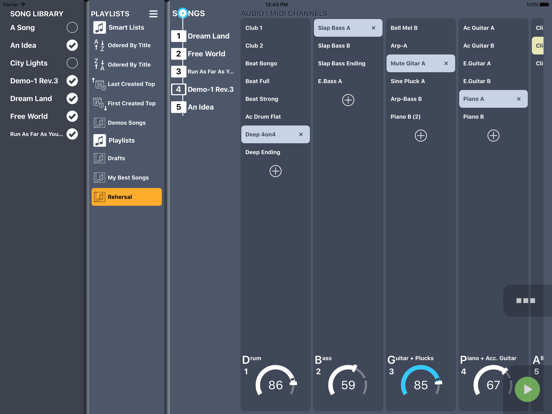
Task: Uncheck Demo-1 Rev.3 in song library
Action: (x=72, y=81)
